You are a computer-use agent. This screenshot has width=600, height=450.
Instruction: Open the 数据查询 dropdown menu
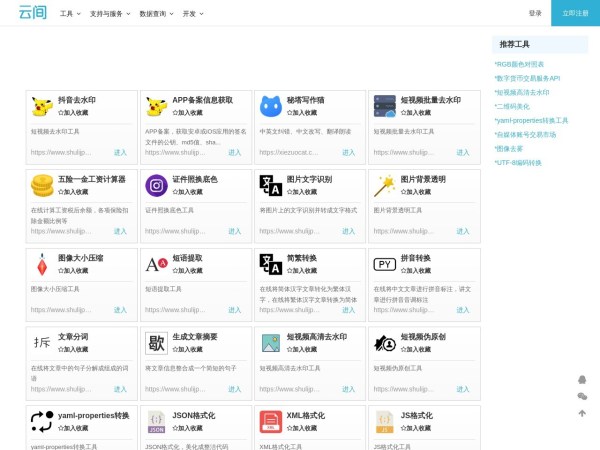156,14
